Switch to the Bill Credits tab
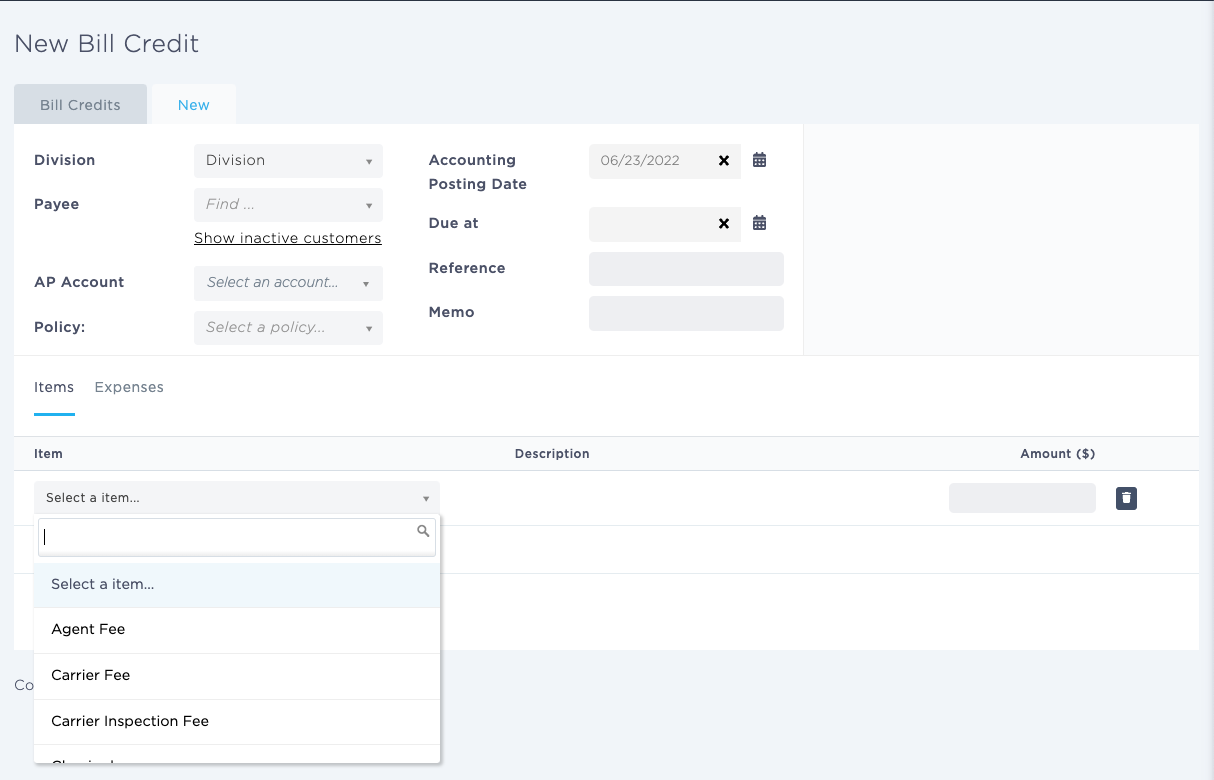This screenshot has height=780, width=1214. tap(80, 105)
